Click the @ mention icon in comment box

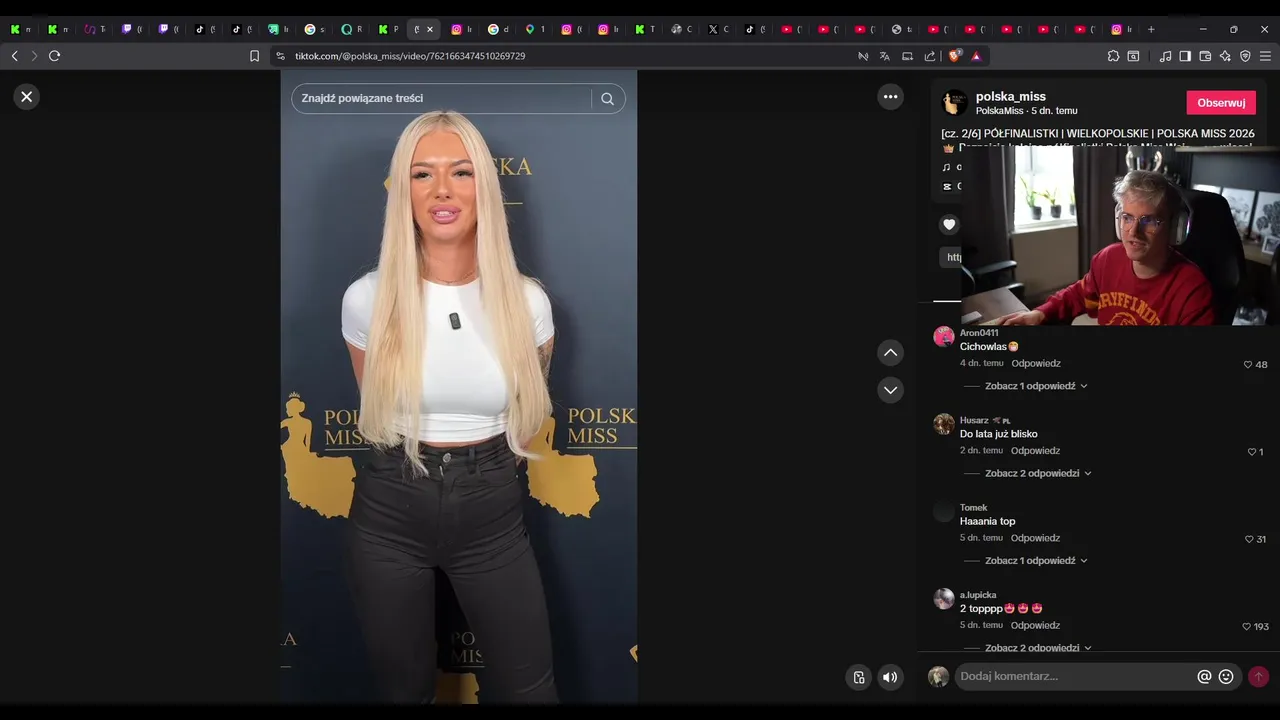click(1204, 677)
